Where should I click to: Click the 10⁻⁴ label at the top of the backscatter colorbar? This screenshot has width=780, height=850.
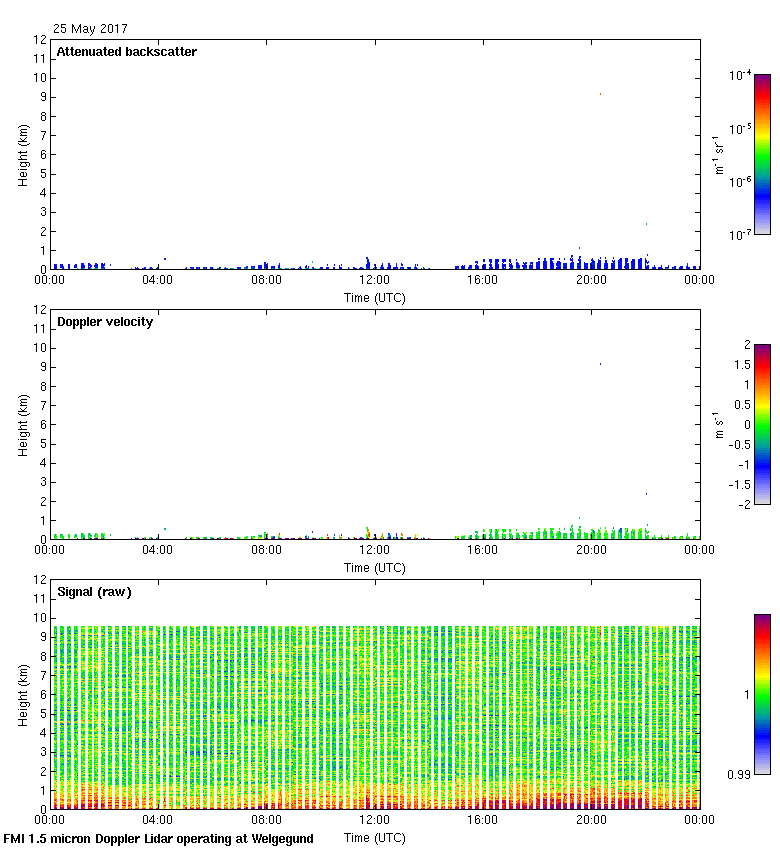tap(740, 75)
